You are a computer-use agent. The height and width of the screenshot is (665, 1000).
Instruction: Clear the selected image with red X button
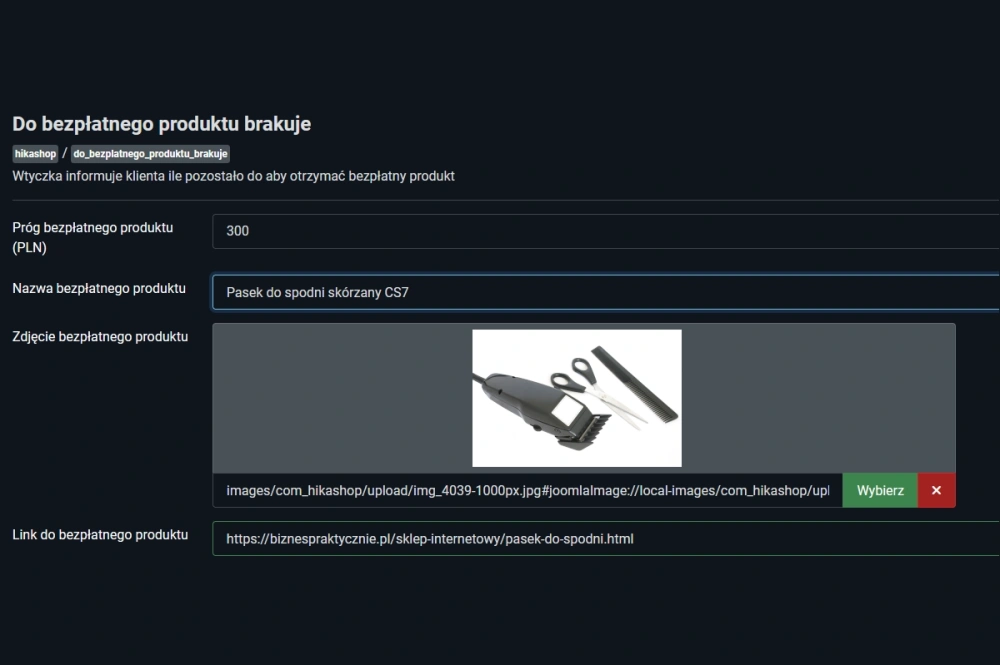[x=936, y=490]
